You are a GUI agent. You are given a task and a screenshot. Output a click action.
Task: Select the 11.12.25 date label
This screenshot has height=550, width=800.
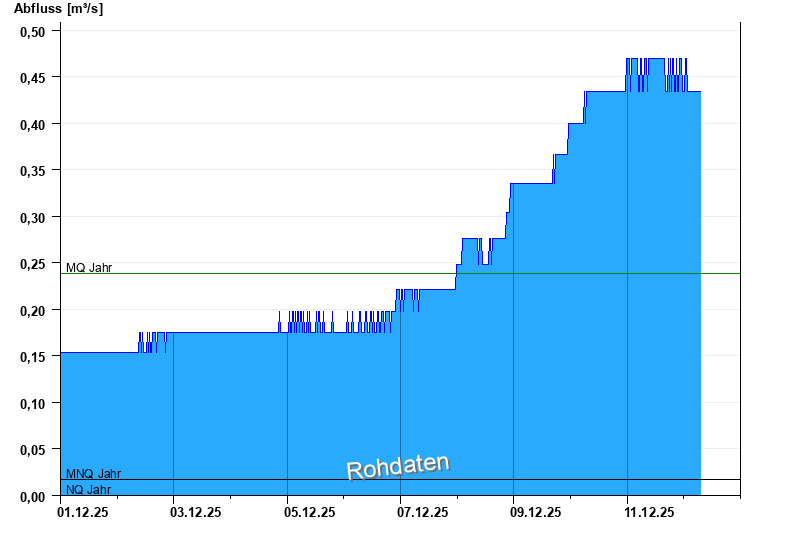pos(649,513)
